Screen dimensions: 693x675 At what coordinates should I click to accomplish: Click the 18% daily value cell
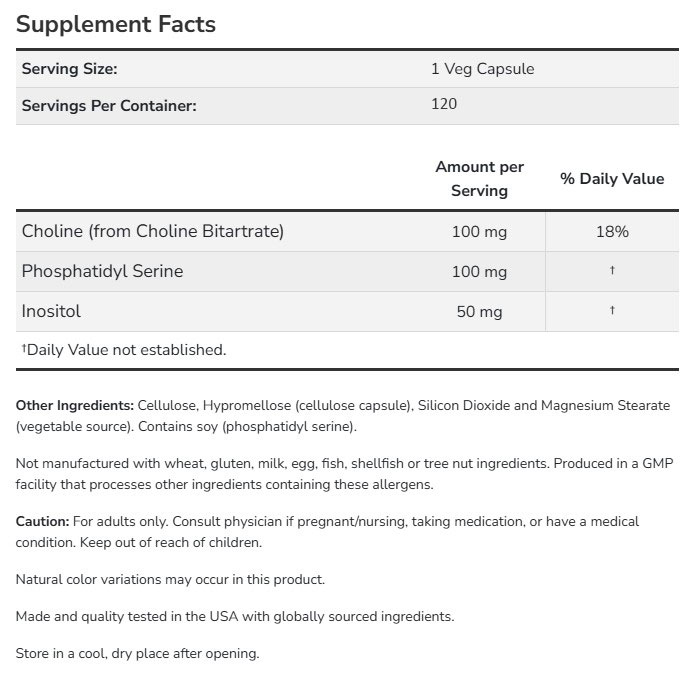tap(611, 231)
